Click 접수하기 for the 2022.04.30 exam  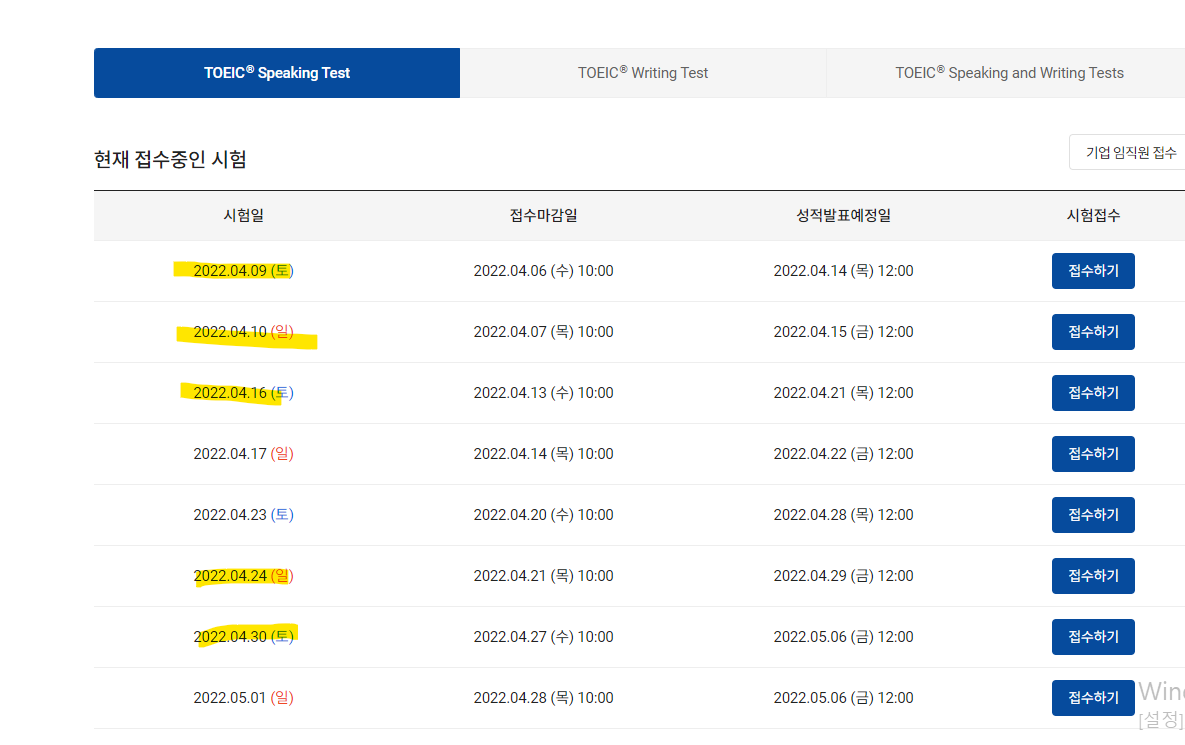(1093, 637)
